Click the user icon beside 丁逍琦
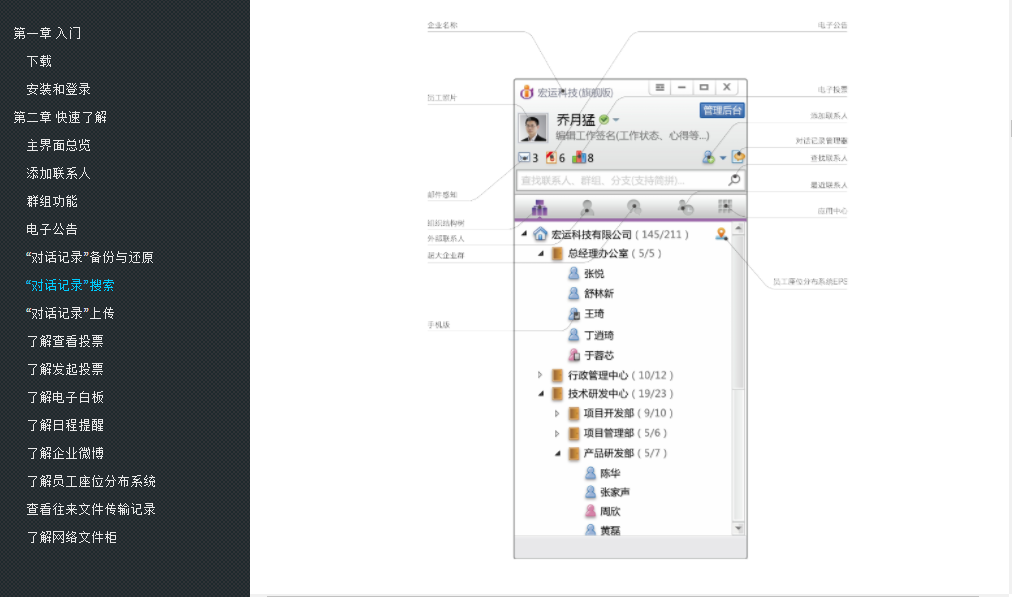 click(x=573, y=335)
